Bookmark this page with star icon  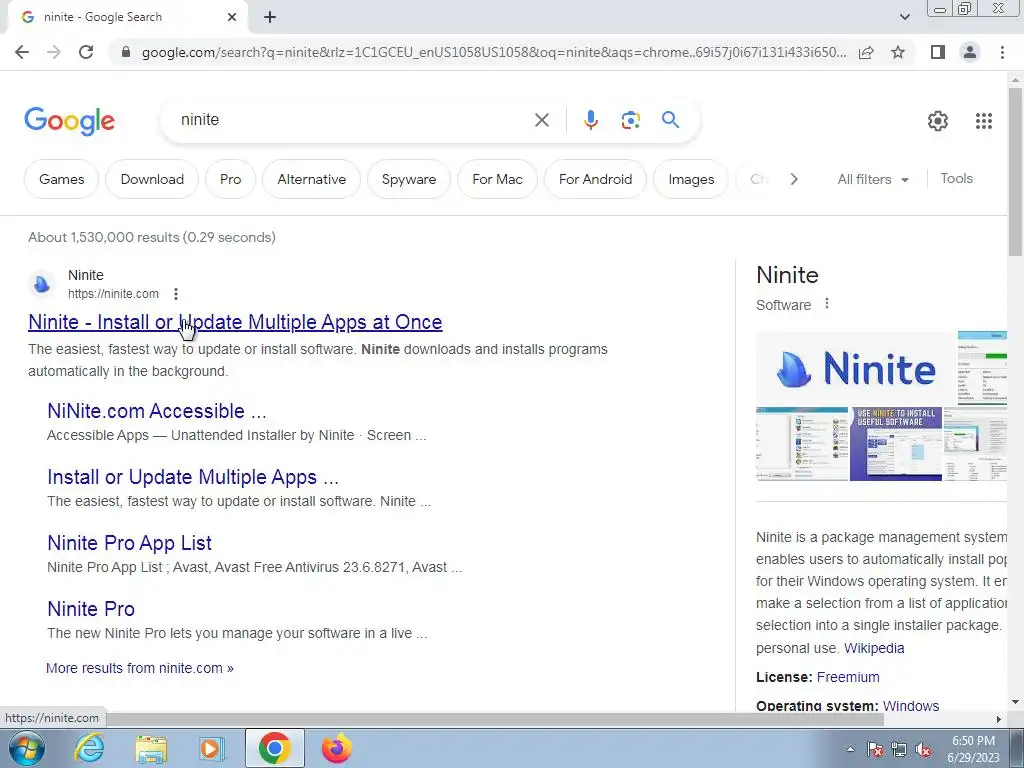click(x=898, y=52)
